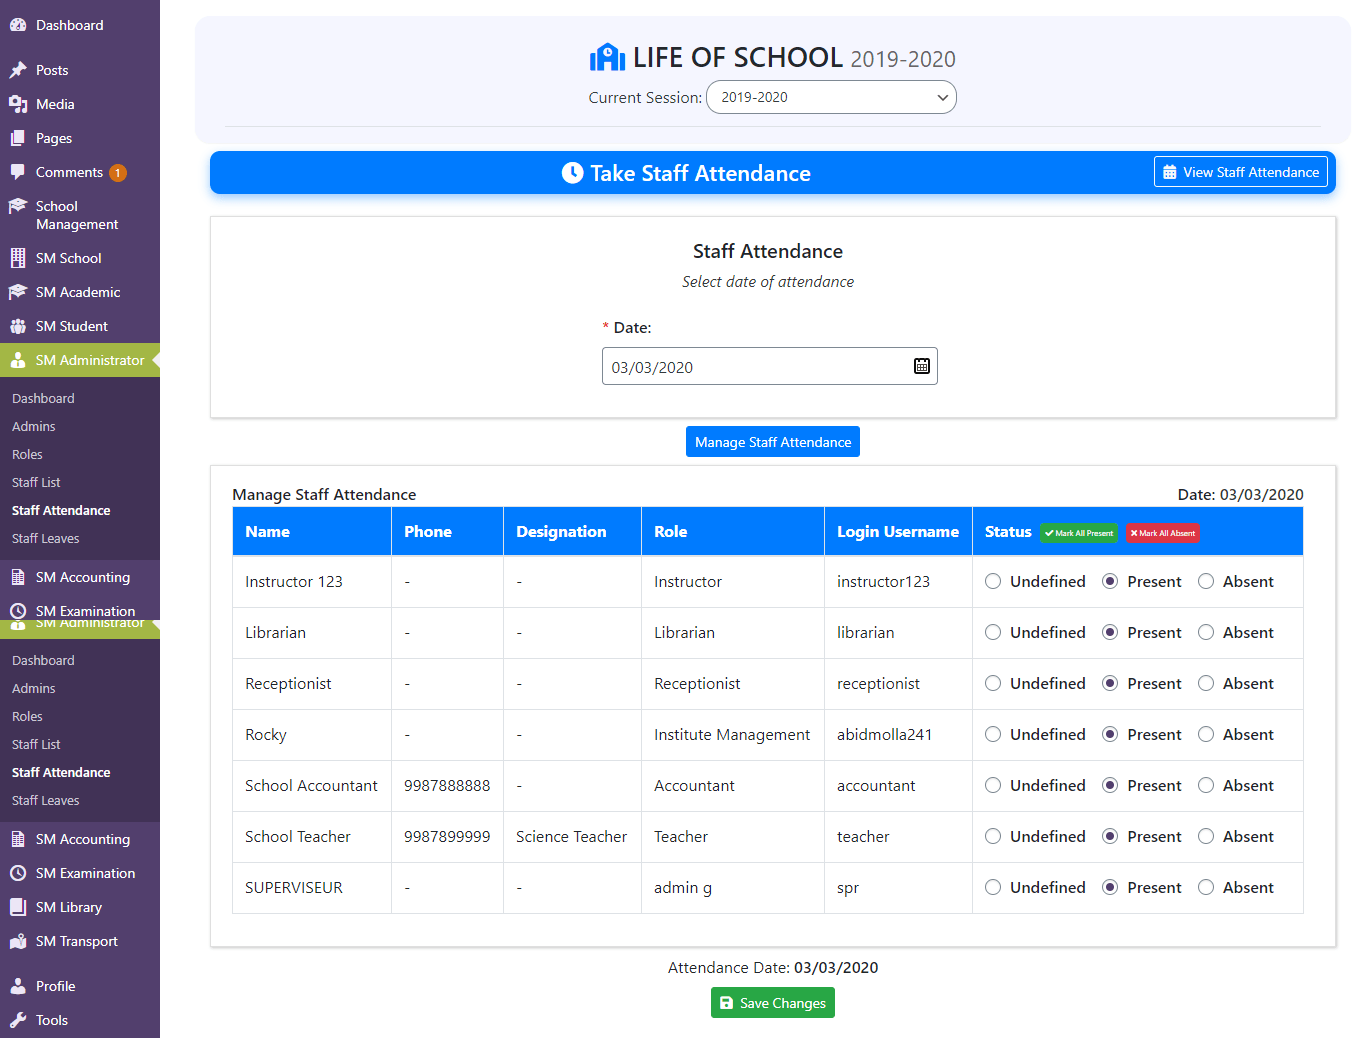Image resolution: width=1366 pixels, height=1038 pixels.
Task: Click the phone number 9987899999
Action: point(447,837)
